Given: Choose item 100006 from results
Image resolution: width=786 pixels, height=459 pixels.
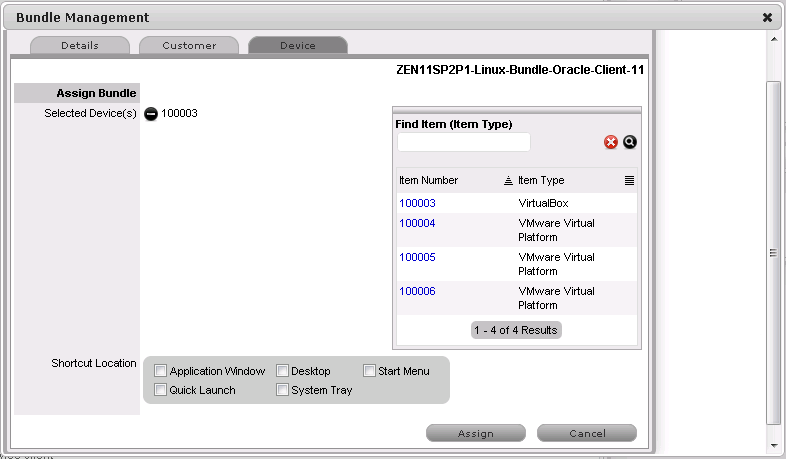Looking at the screenshot, I should coord(417,291).
